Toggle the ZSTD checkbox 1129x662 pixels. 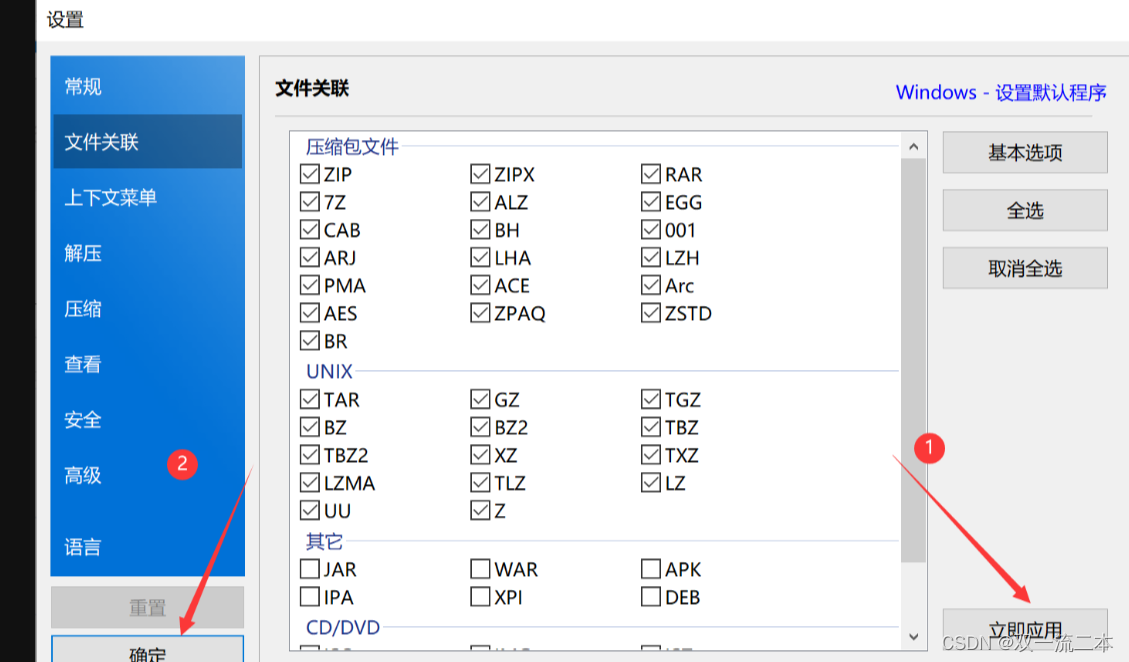click(x=651, y=313)
